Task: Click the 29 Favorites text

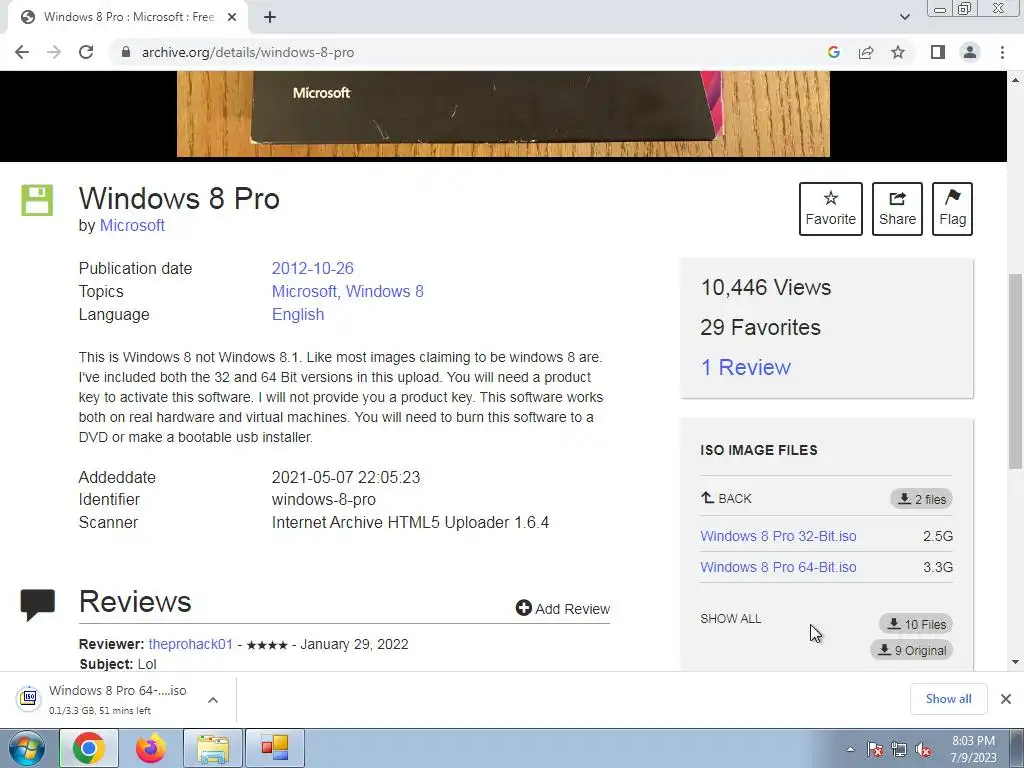Action: click(x=760, y=327)
